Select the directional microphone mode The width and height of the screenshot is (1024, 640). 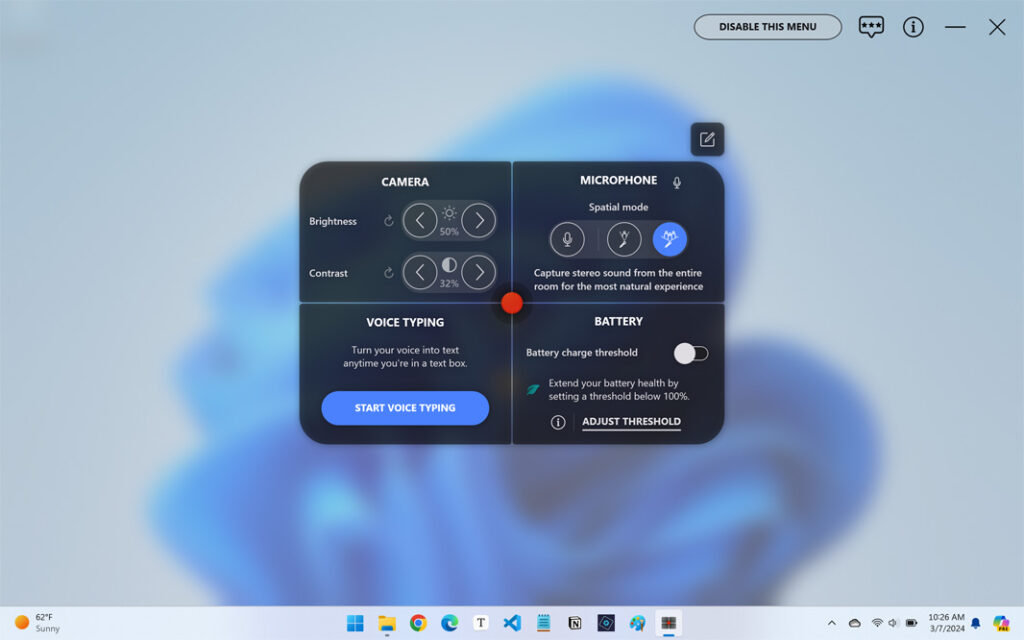624,239
